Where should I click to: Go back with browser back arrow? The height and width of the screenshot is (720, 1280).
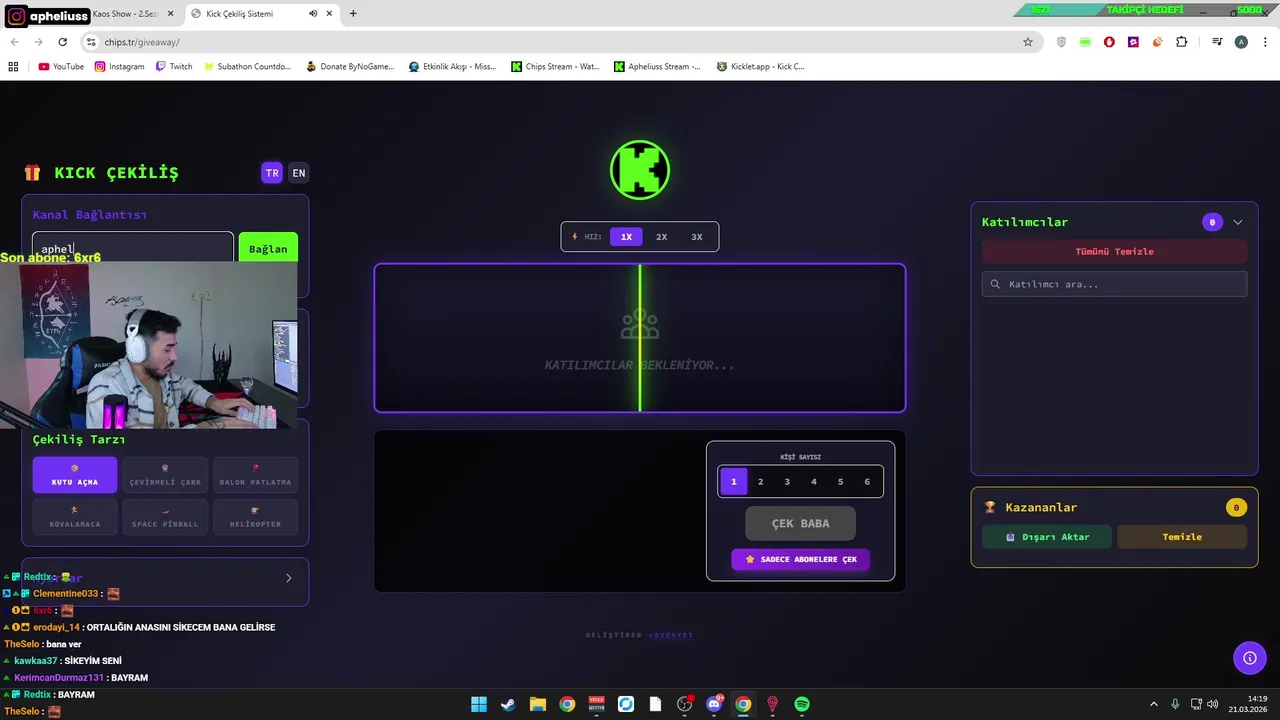pyautogui.click(x=14, y=42)
